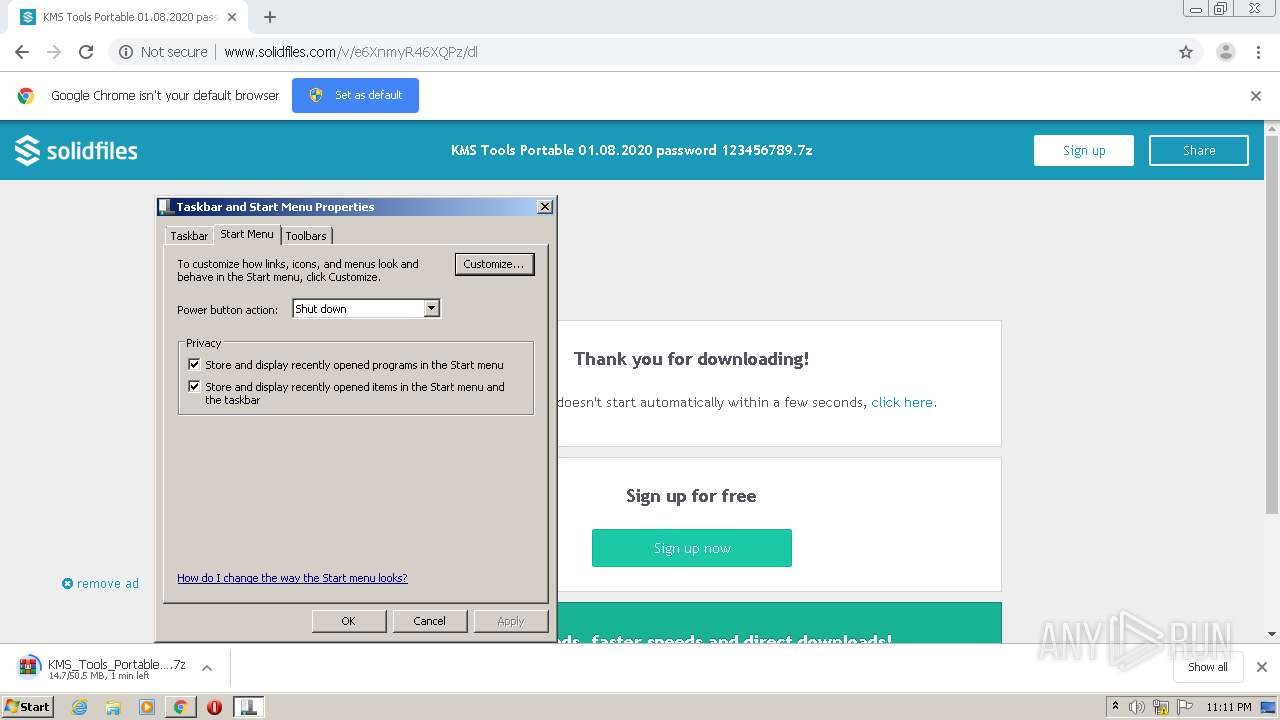Open the Start menu help link
Screen dimensions: 1280x720
(292, 578)
